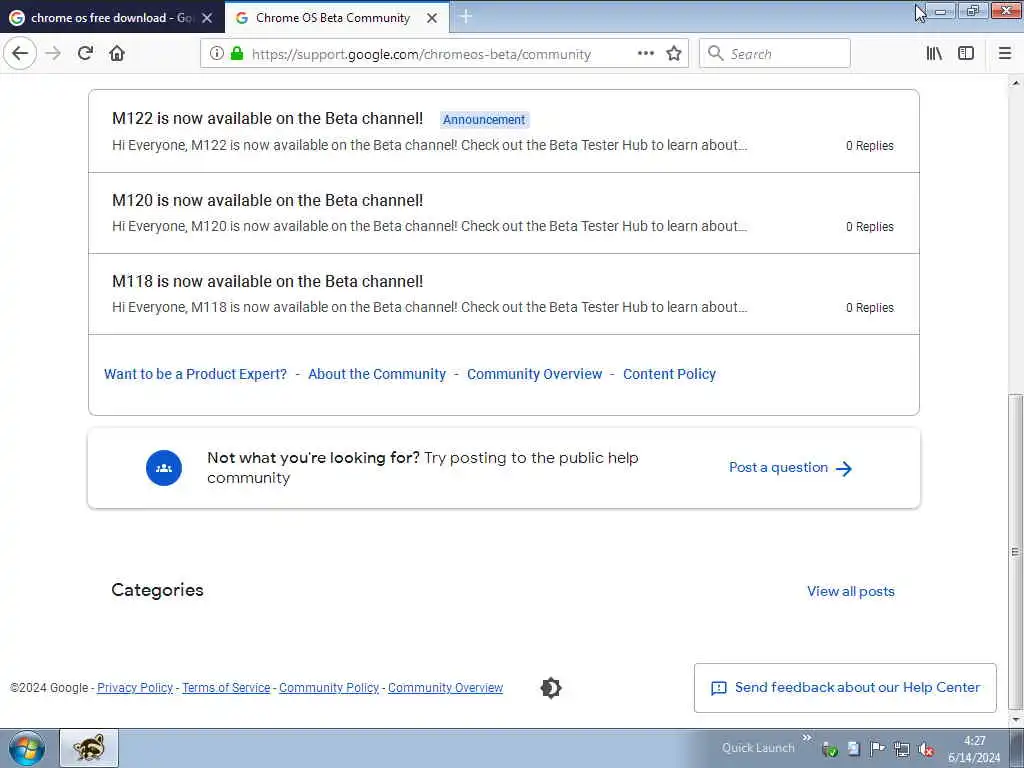Click the Categories heading
The image size is (1024, 768).
pyautogui.click(x=157, y=590)
